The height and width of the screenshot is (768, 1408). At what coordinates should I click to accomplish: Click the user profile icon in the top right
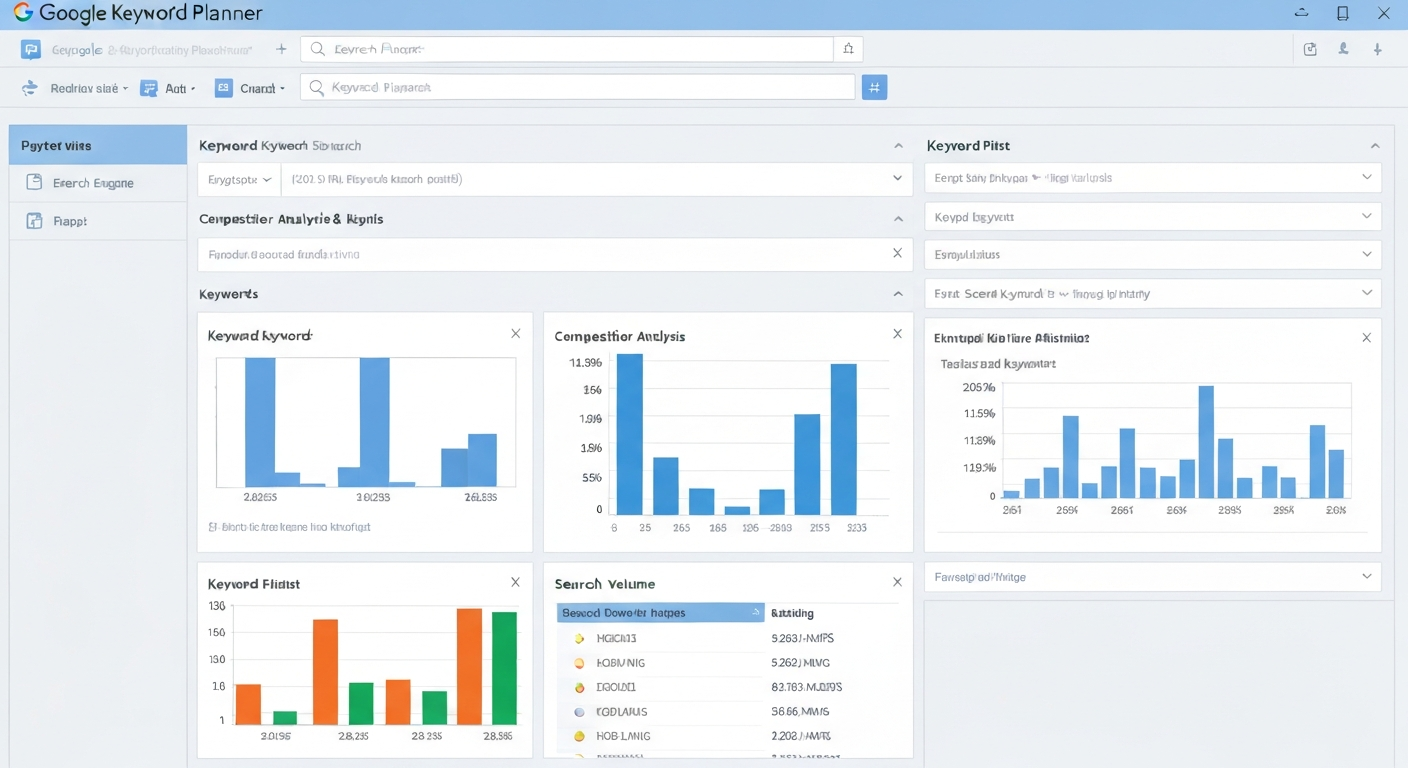coord(1344,49)
